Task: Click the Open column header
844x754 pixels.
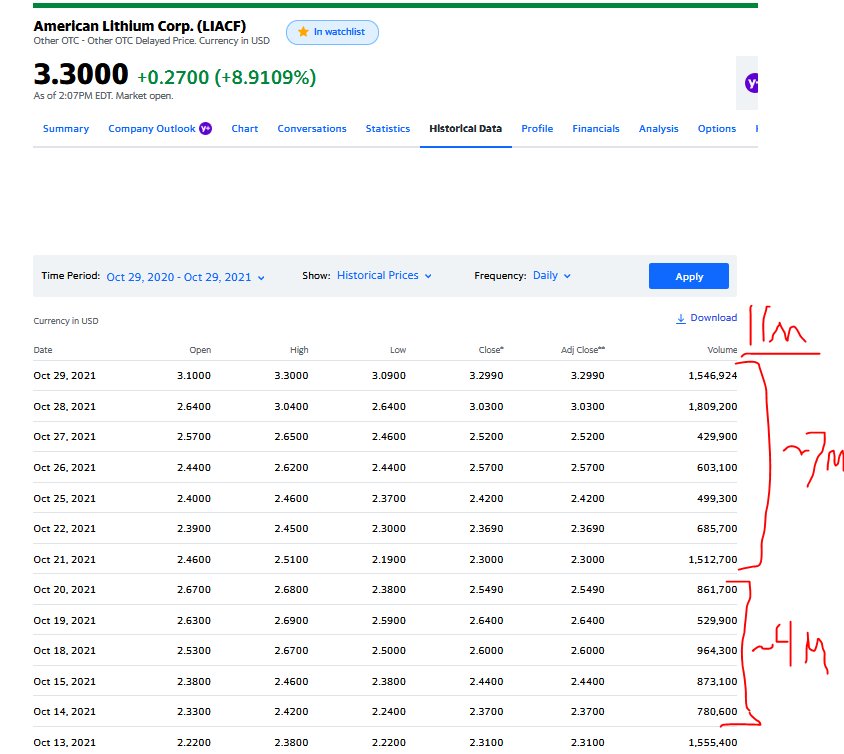Action: [x=200, y=350]
